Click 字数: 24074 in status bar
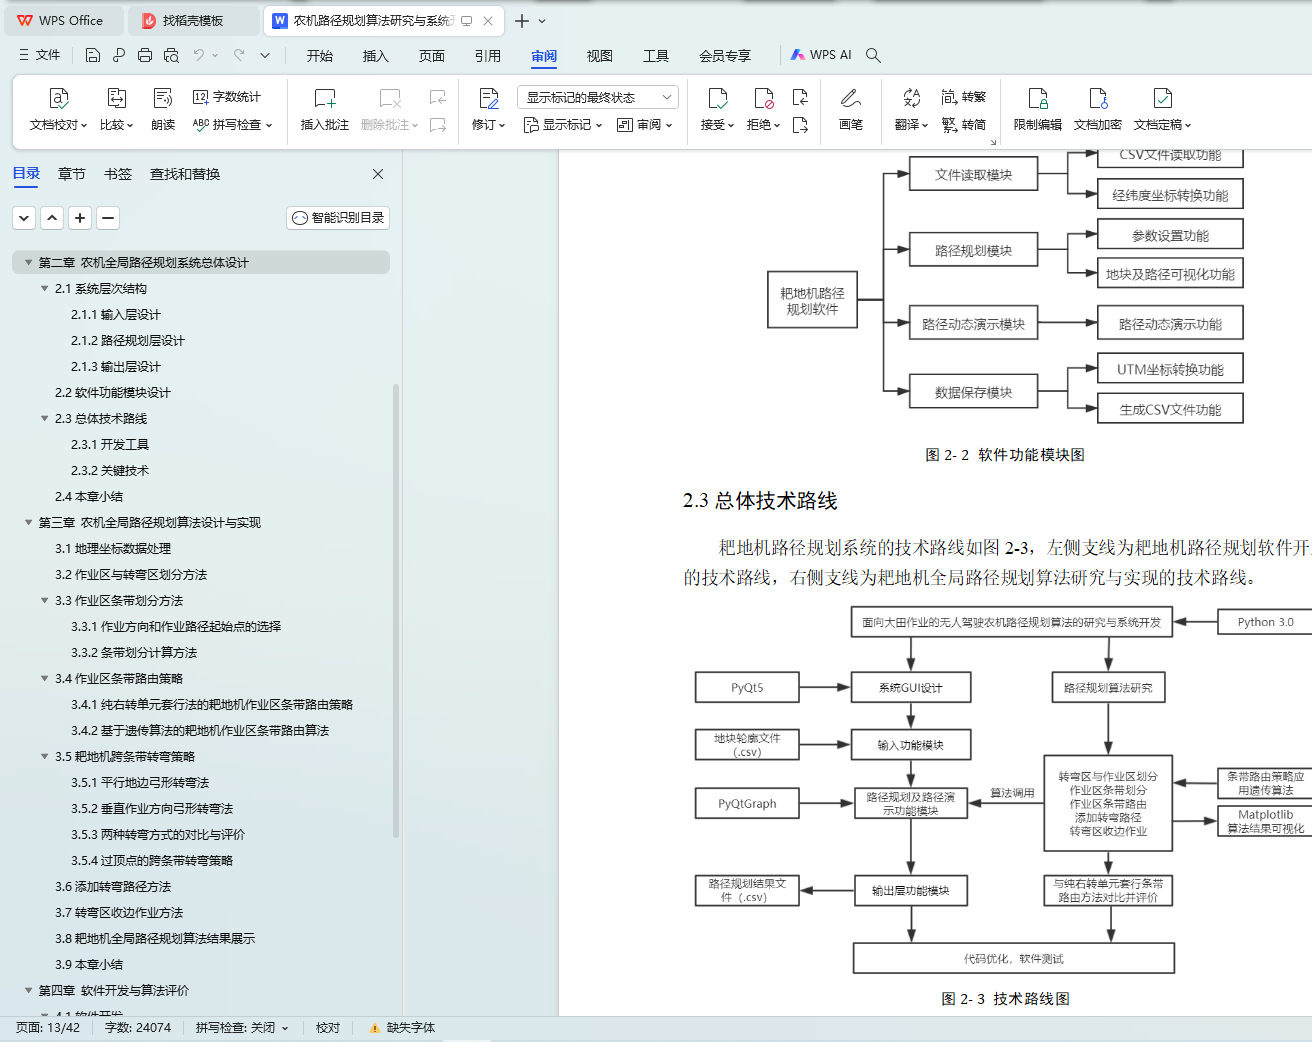Viewport: 1312px width, 1042px height. pyautogui.click(x=138, y=1028)
